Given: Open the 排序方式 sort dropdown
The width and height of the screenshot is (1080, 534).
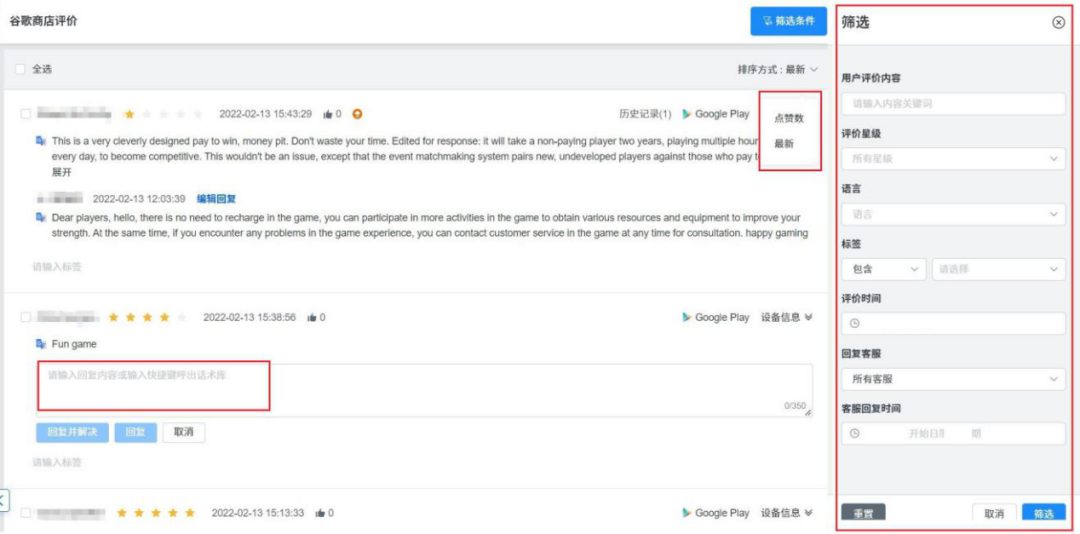Looking at the screenshot, I should [x=778, y=70].
